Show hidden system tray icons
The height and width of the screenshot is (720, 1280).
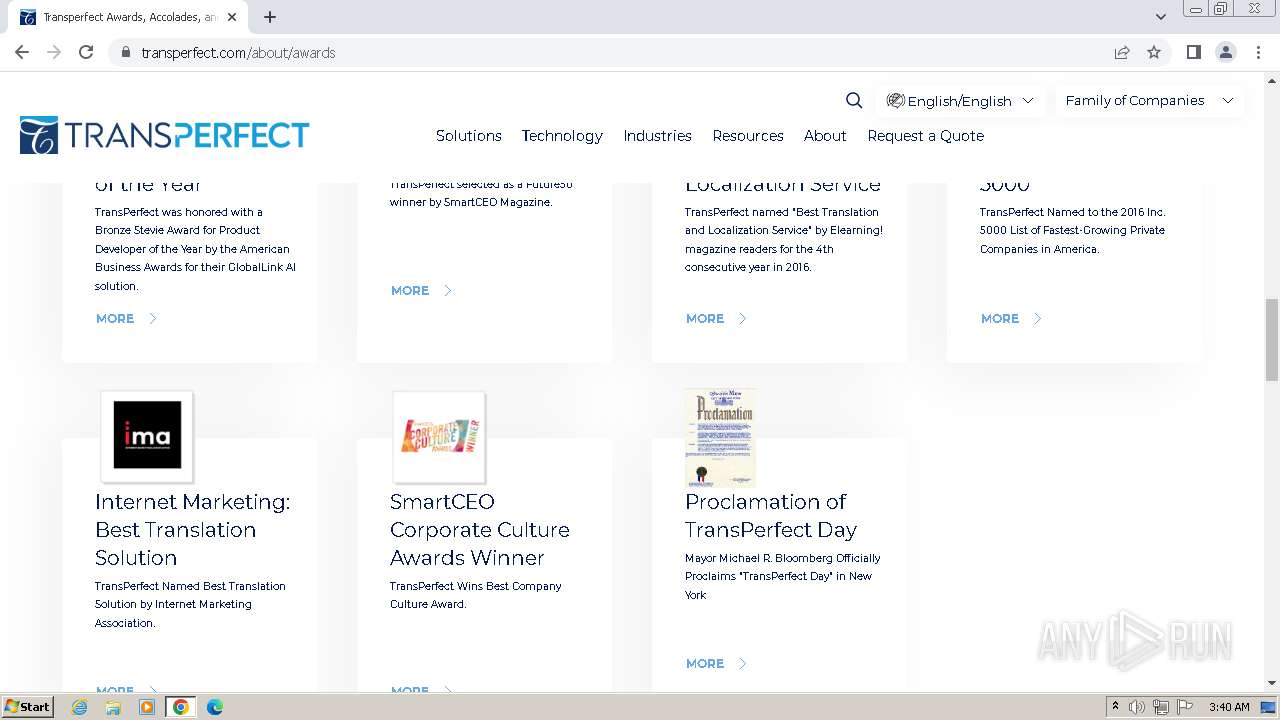(1115, 707)
